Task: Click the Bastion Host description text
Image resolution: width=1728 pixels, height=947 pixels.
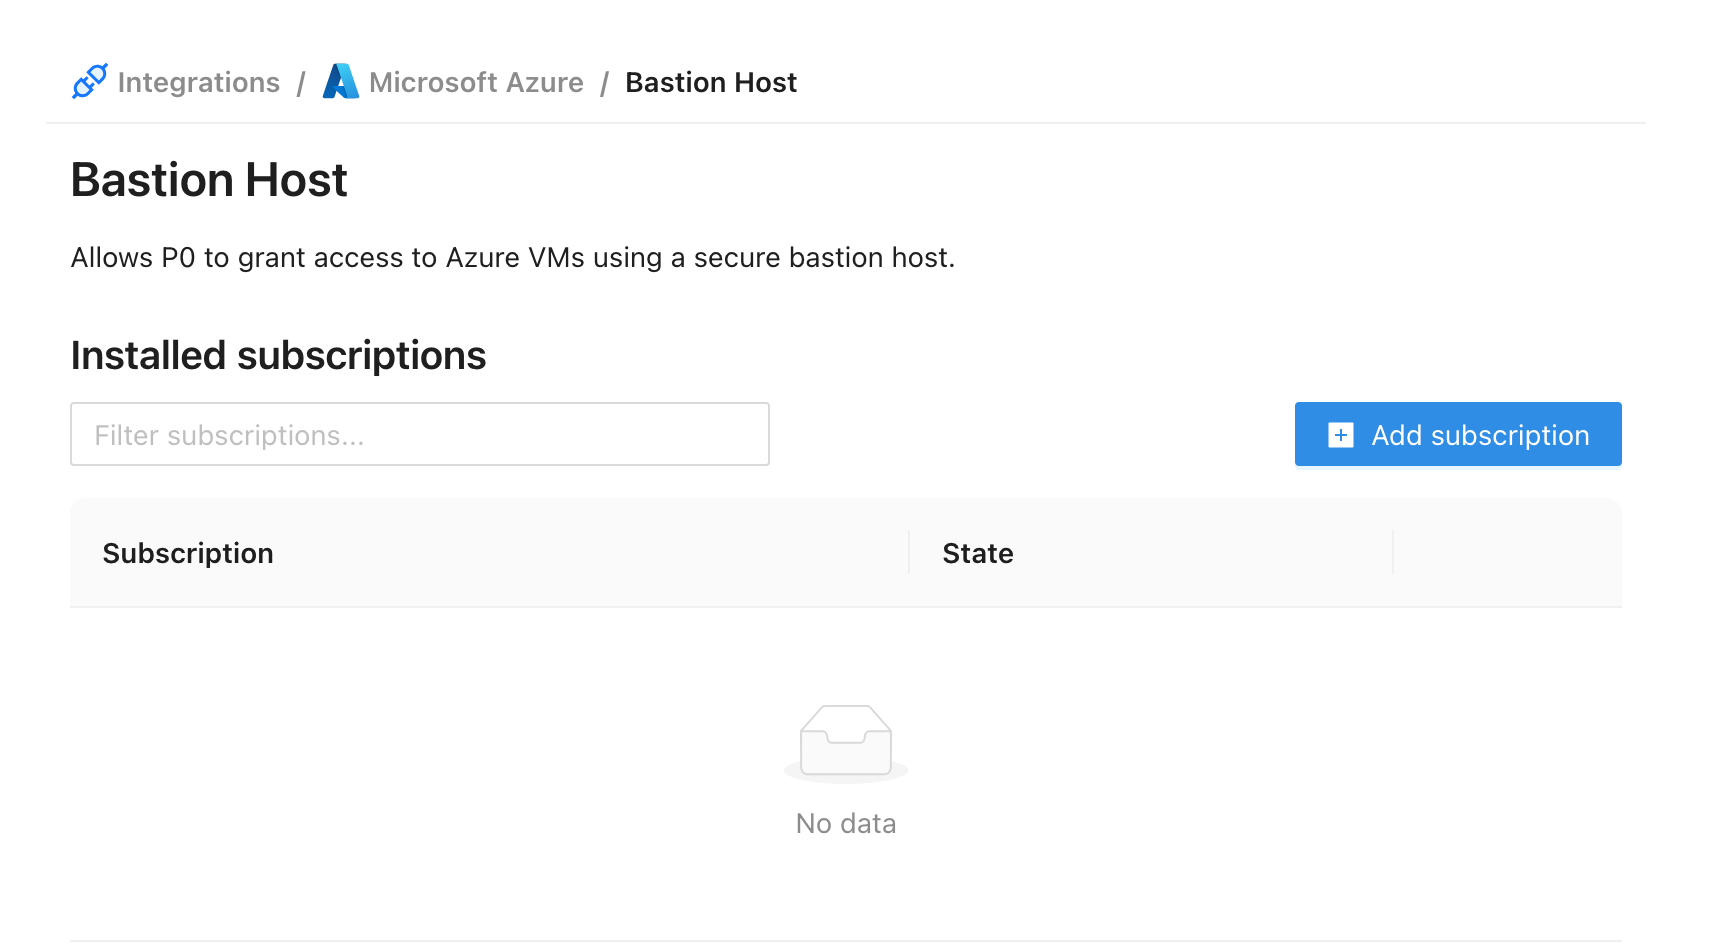Action: pyautogui.click(x=512, y=258)
